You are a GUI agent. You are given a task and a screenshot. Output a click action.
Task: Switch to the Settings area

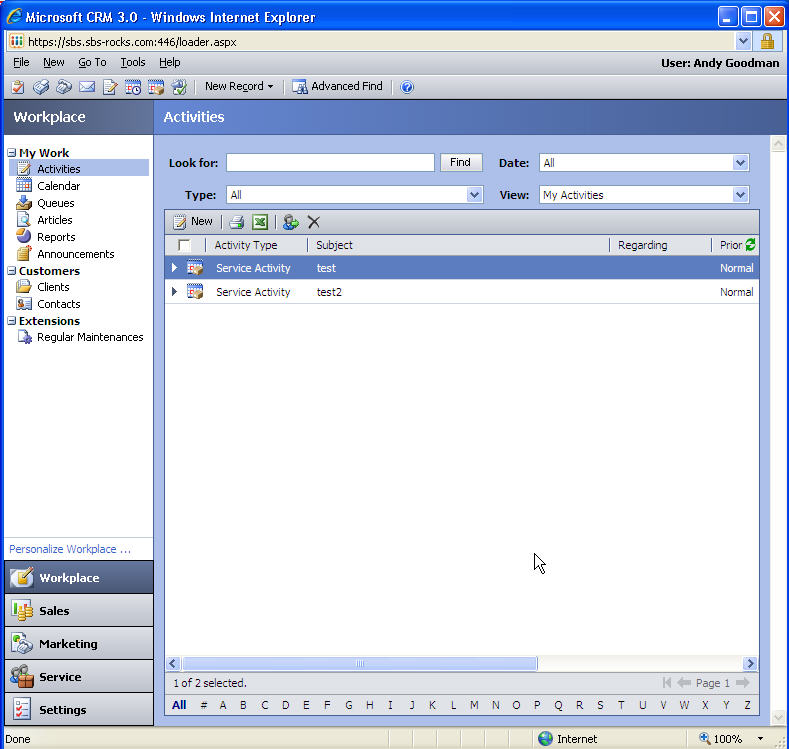point(79,710)
